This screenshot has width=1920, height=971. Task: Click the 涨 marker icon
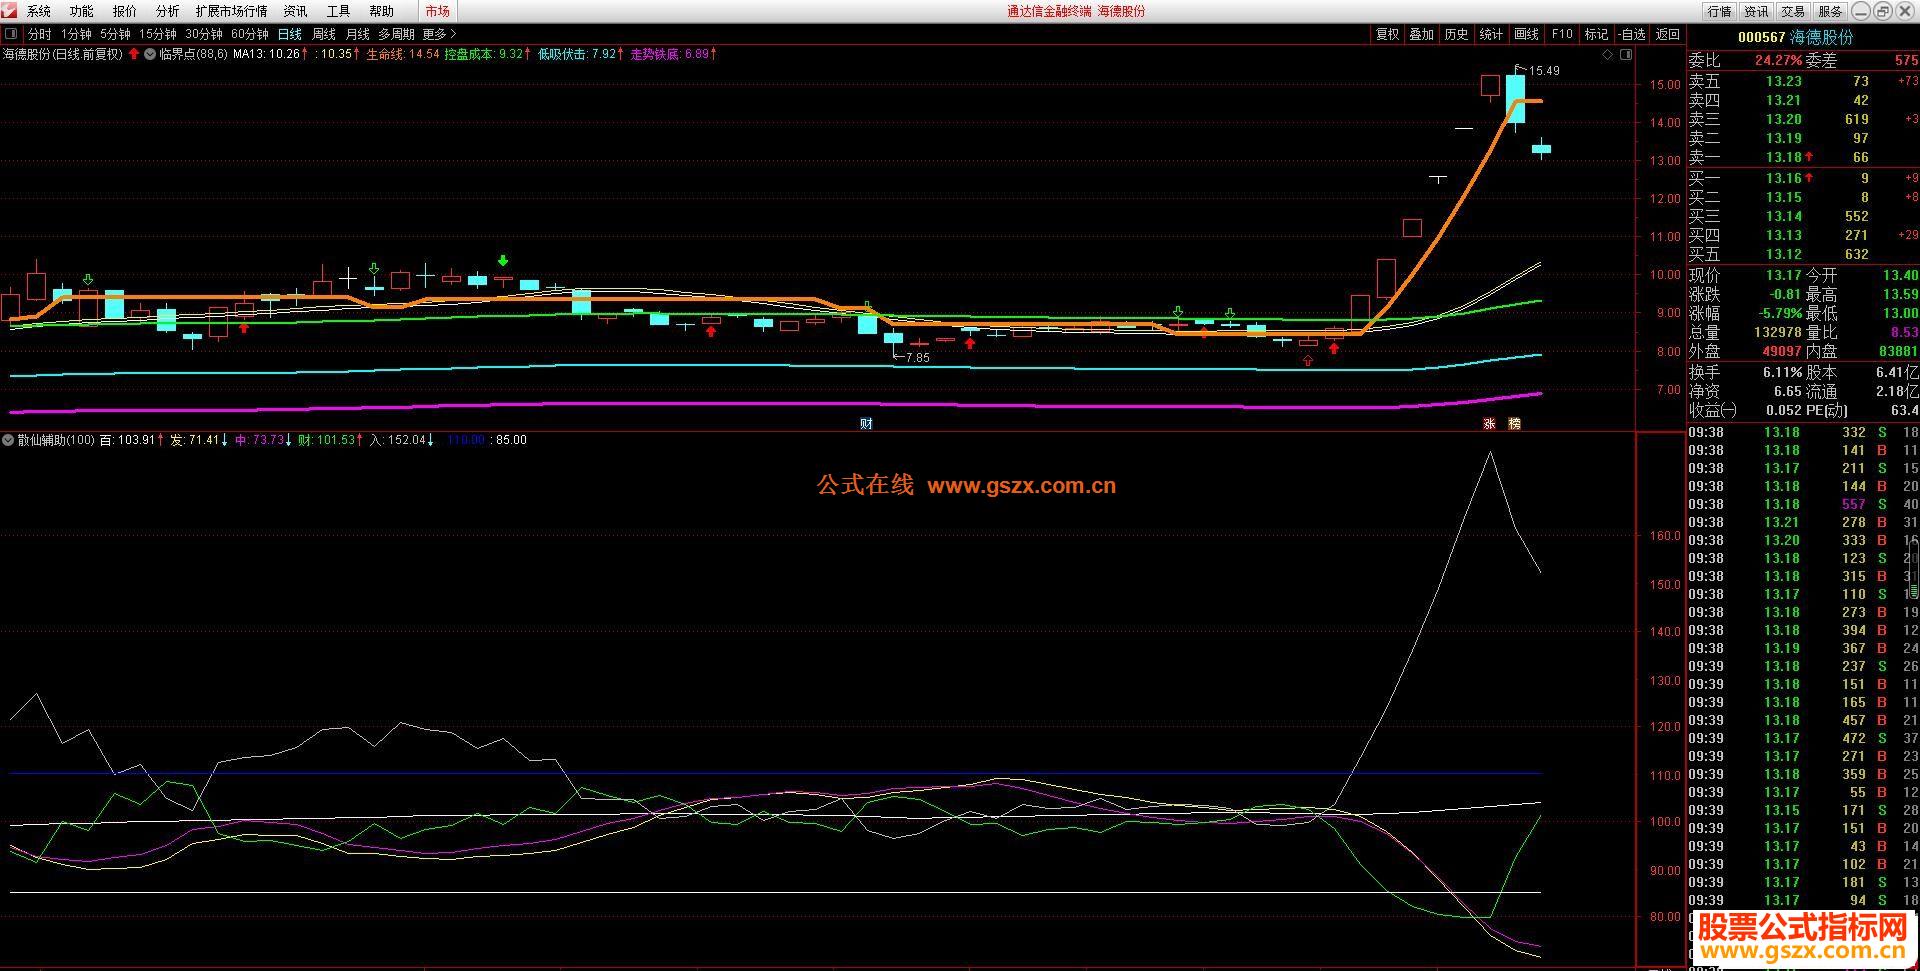point(1489,424)
